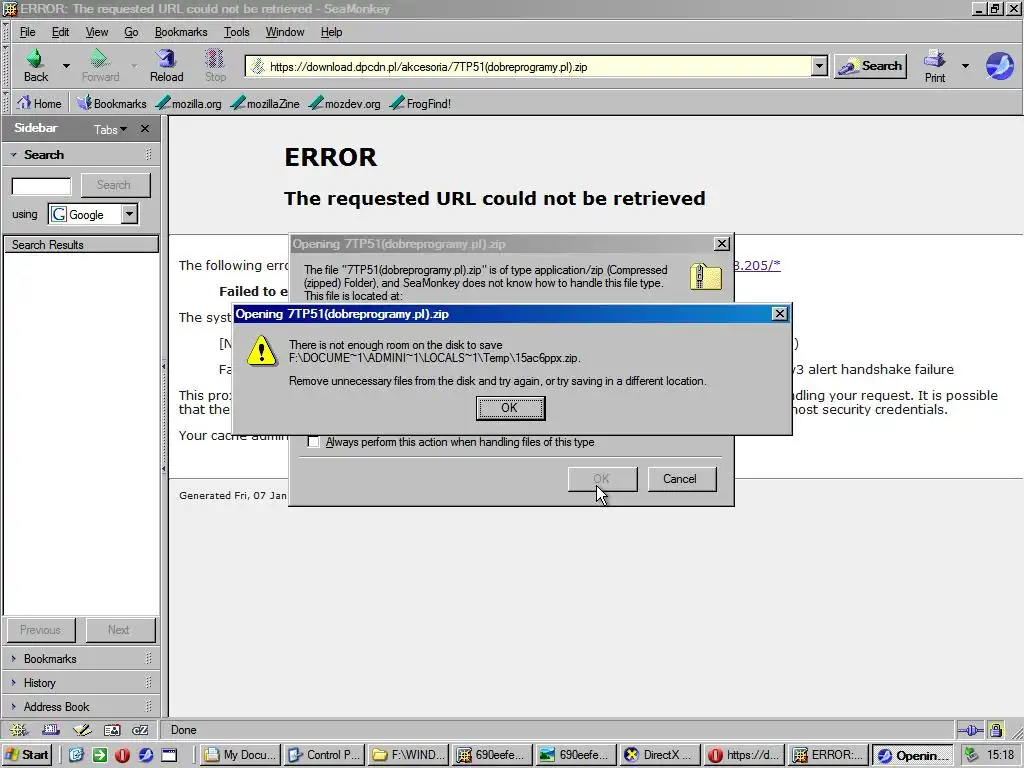The height and width of the screenshot is (768, 1024).
Task: Open the mozillaZine bookmark
Action: pyautogui.click(x=265, y=103)
